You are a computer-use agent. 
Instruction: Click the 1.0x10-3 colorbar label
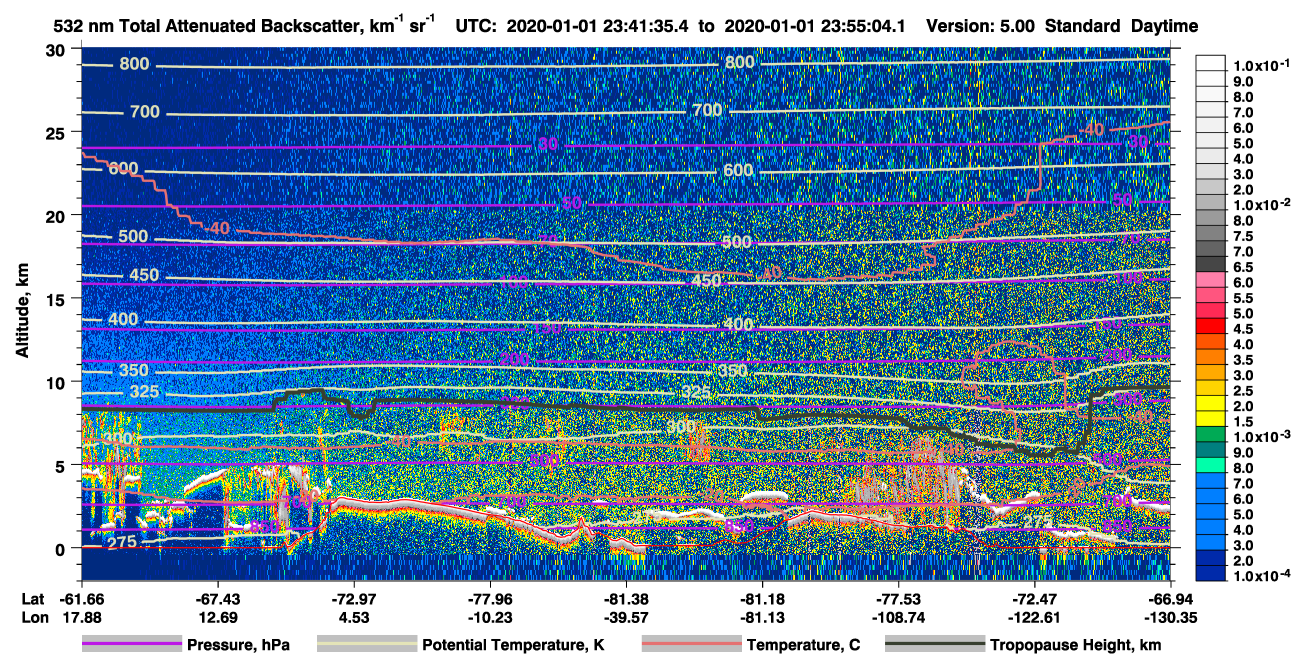[1263, 436]
